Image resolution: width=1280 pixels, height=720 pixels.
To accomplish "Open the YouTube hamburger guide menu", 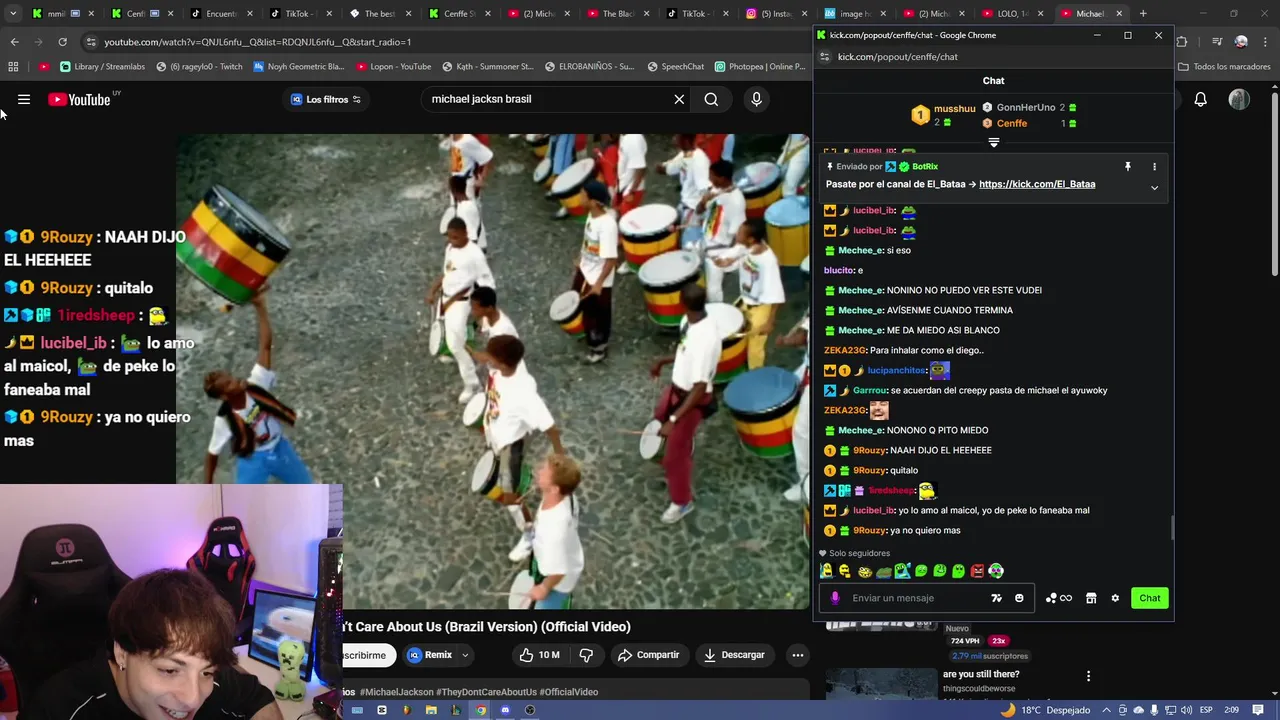I will (x=24, y=99).
